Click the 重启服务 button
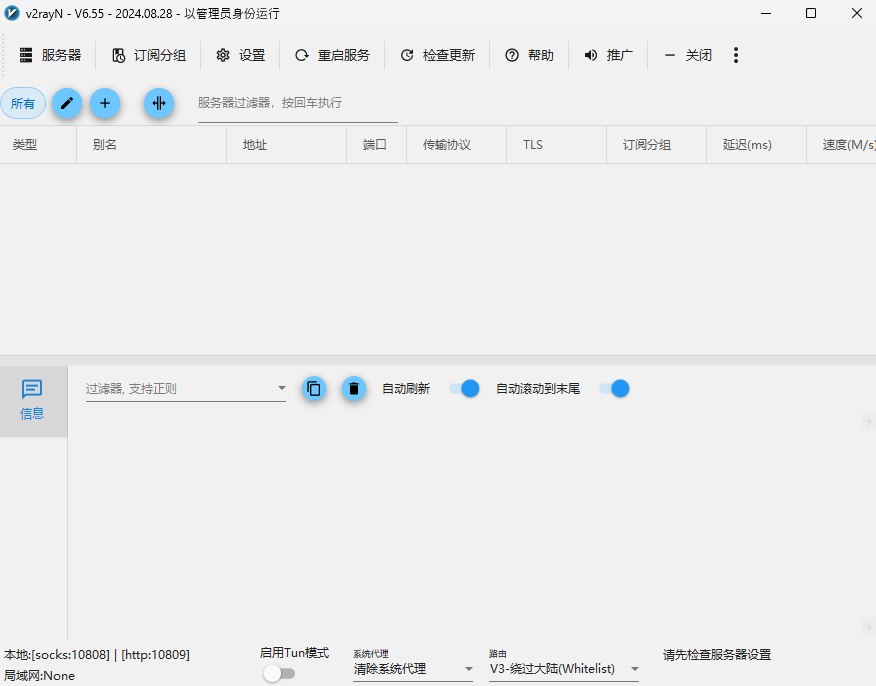 (x=332, y=55)
